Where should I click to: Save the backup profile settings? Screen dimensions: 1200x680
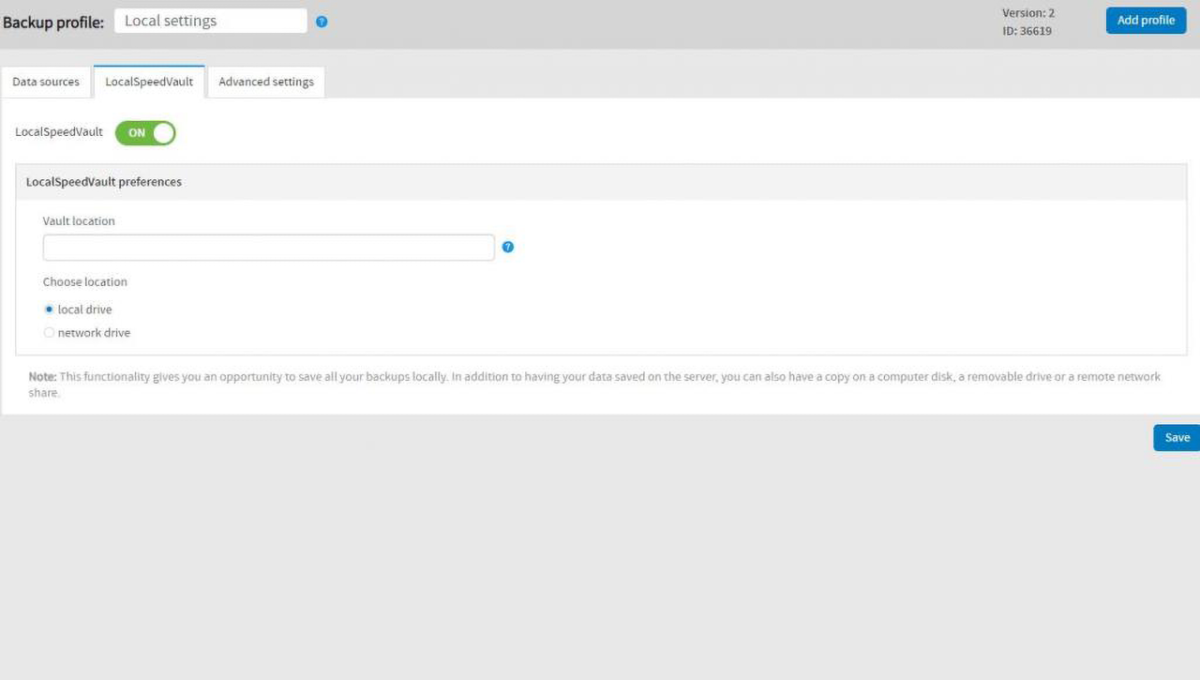1177,438
